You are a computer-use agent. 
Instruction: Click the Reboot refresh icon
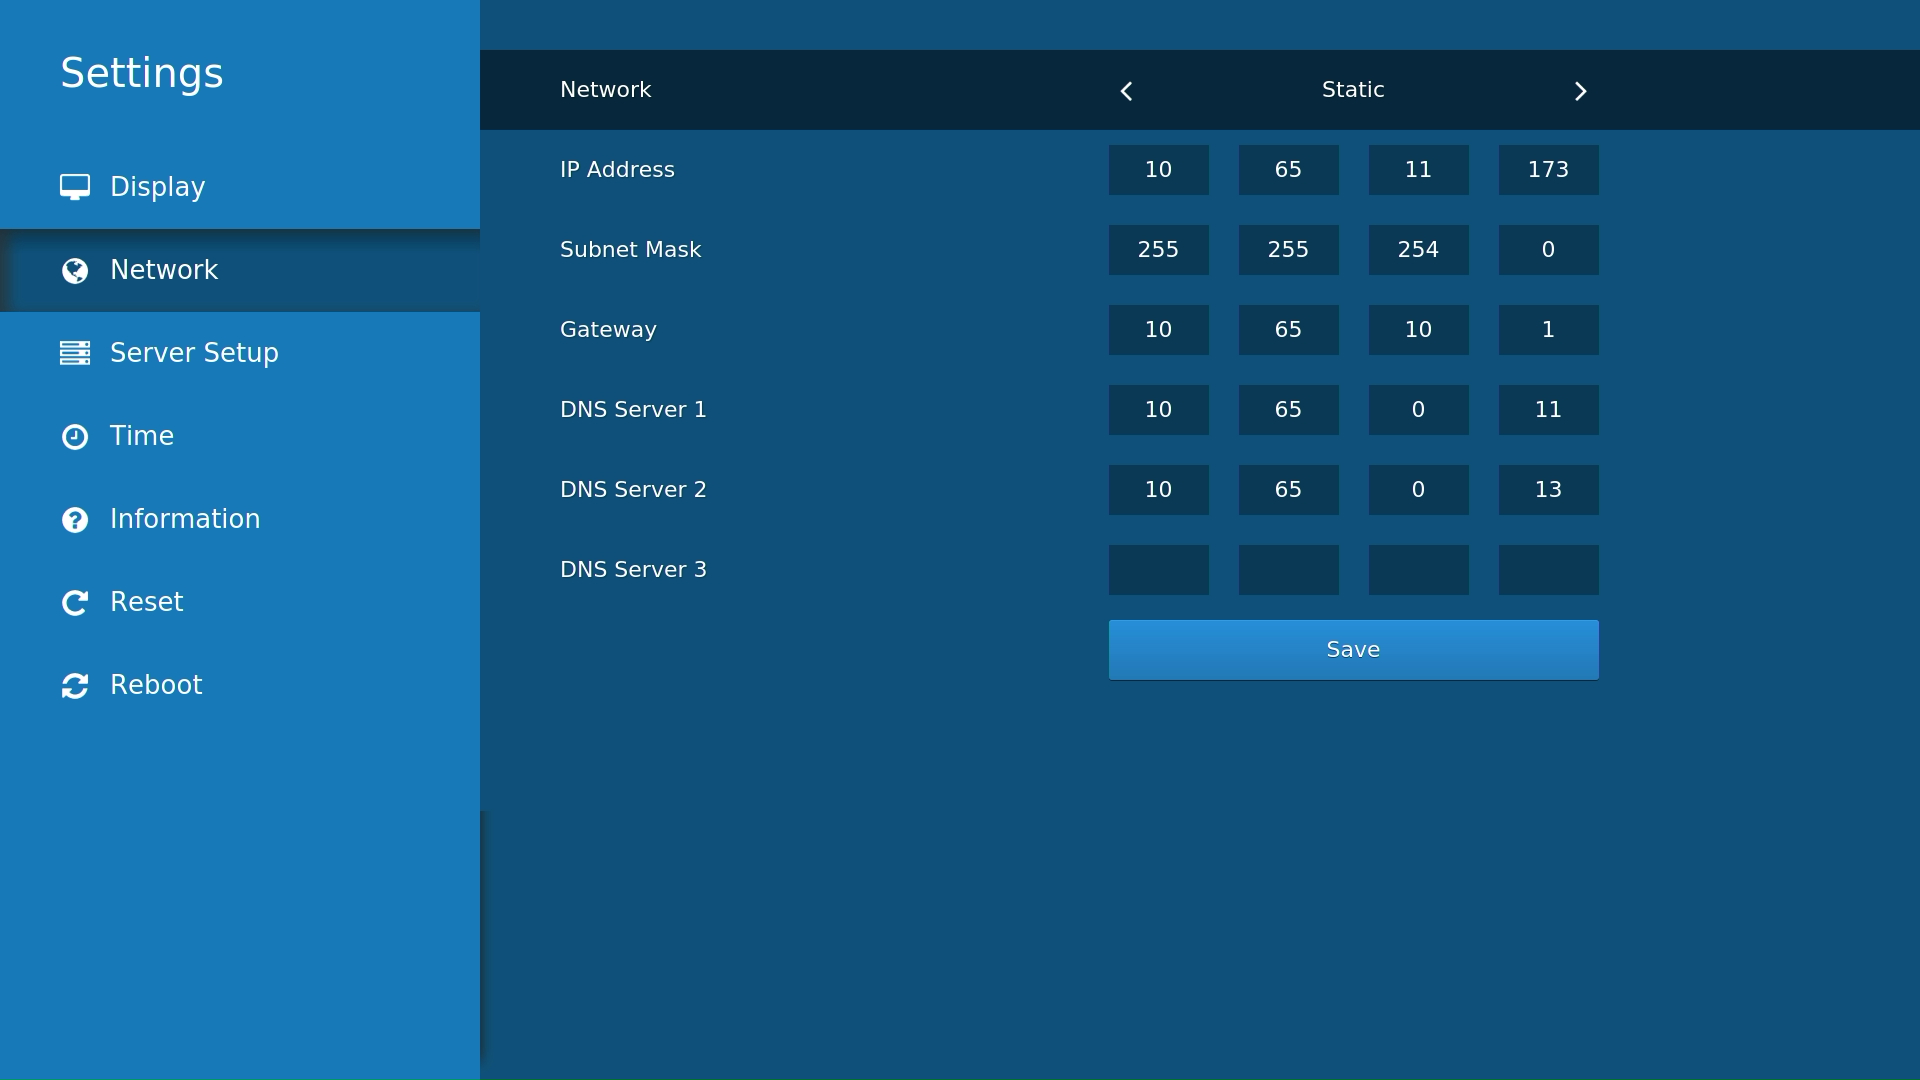point(77,685)
